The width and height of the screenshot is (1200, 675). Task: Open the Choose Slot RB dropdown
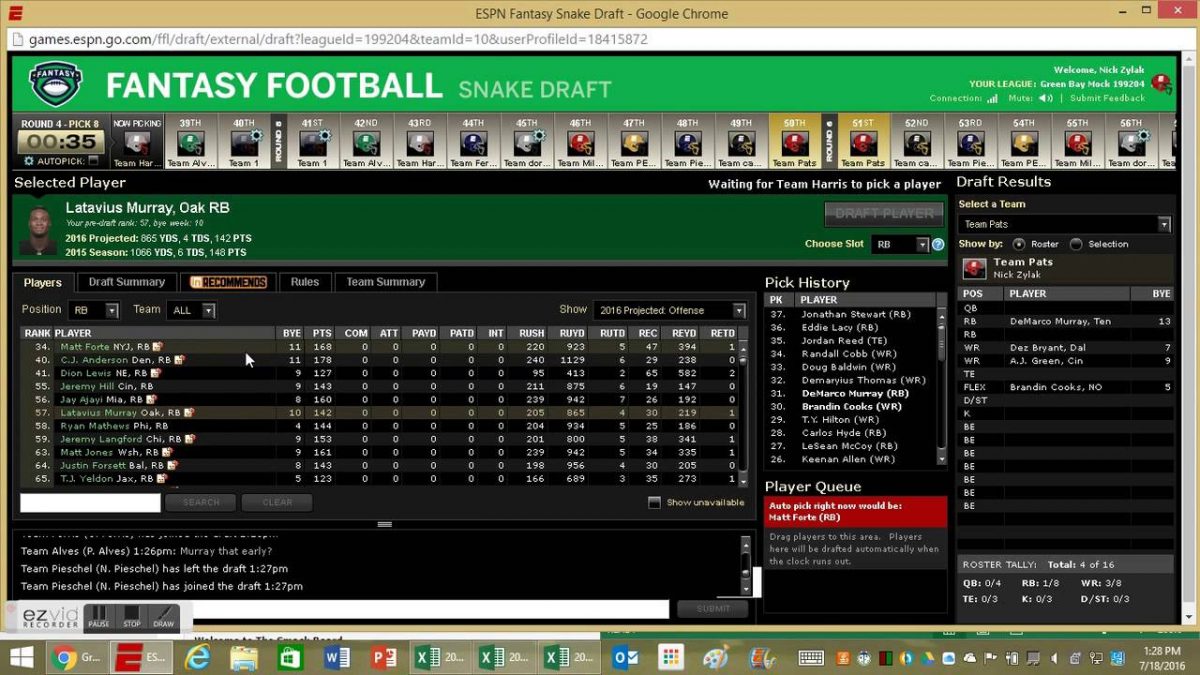[900, 244]
